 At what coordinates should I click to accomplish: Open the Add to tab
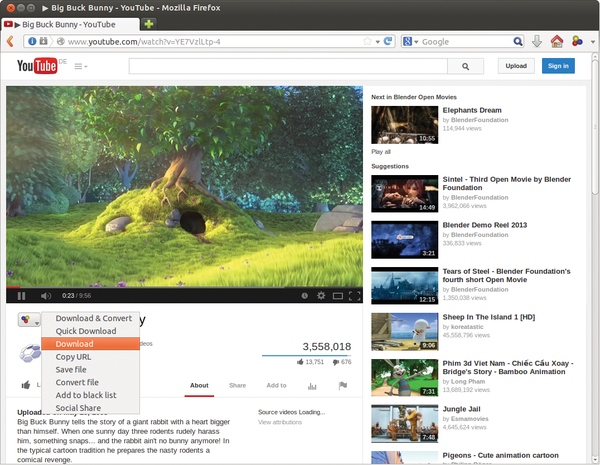(276, 385)
